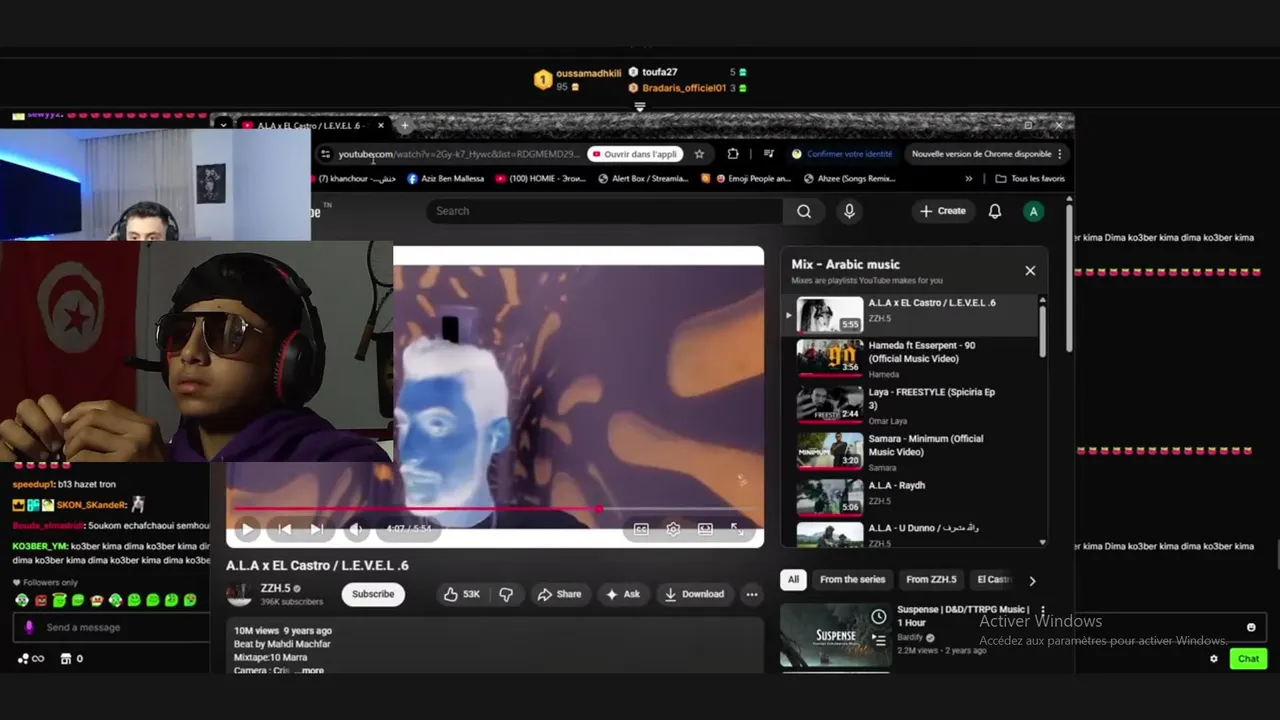The width and height of the screenshot is (1280, 720).
Task: Close the Mix - Arabic music playlist panel
Action: tap(1030, 271)
